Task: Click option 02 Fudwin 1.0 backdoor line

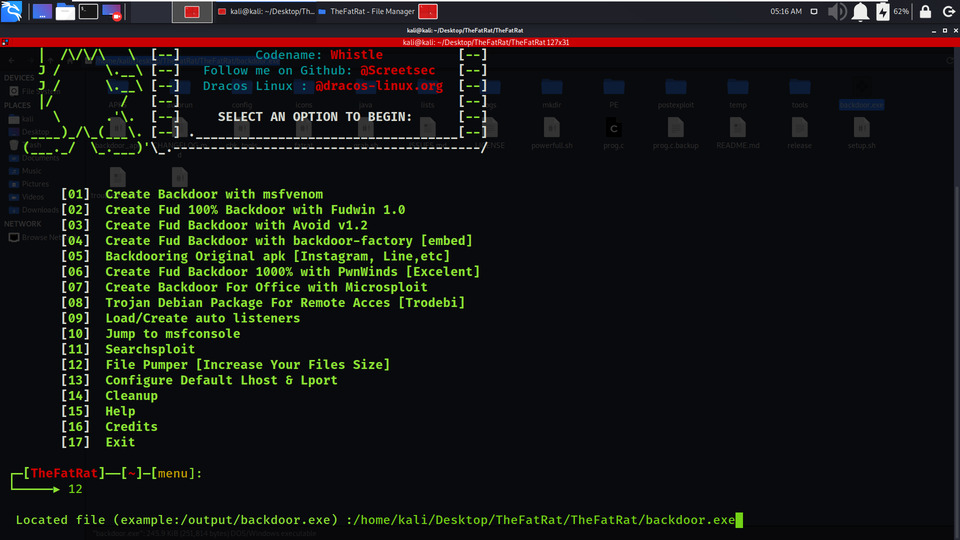Action: [x=233, y=209]
